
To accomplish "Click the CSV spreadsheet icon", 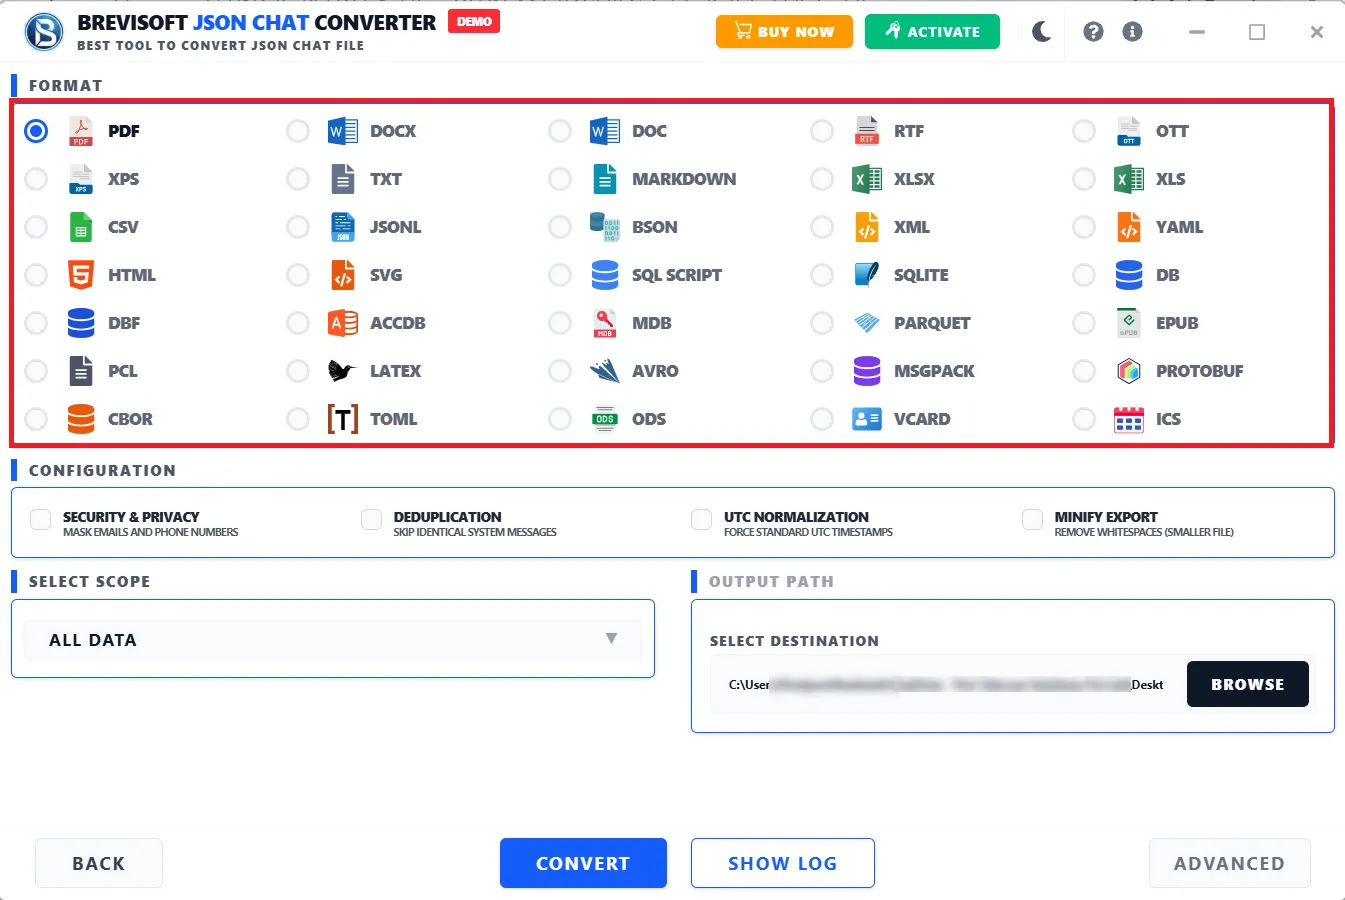I will (x=81, y=227).
